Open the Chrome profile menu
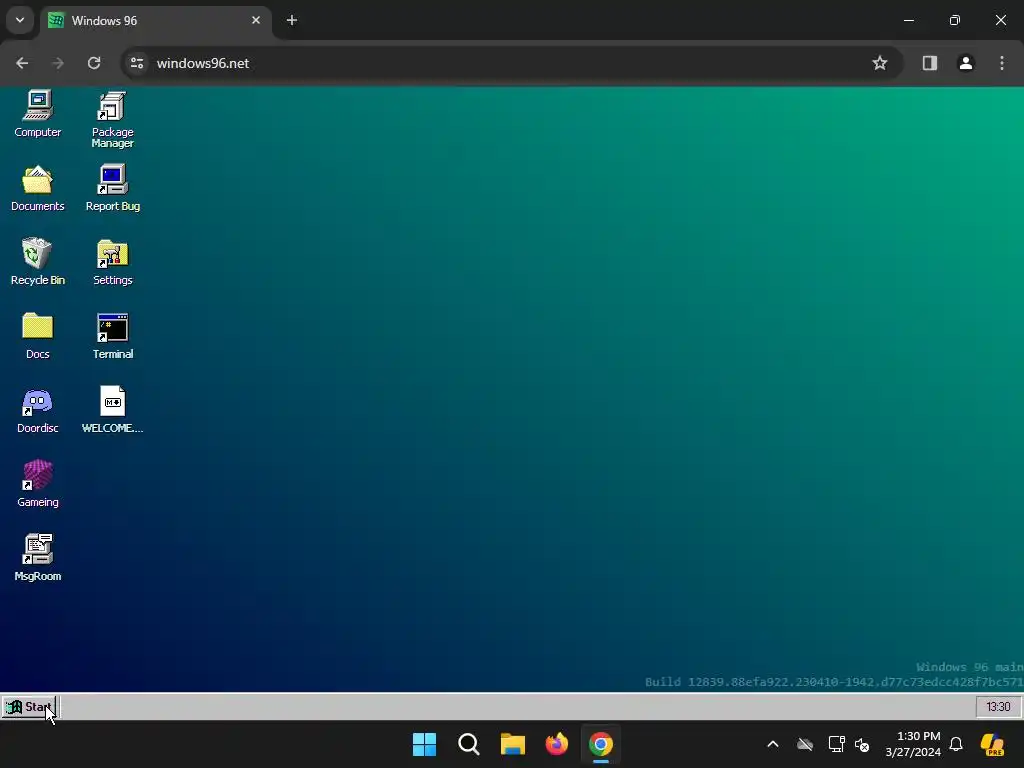 pos(965,63)
